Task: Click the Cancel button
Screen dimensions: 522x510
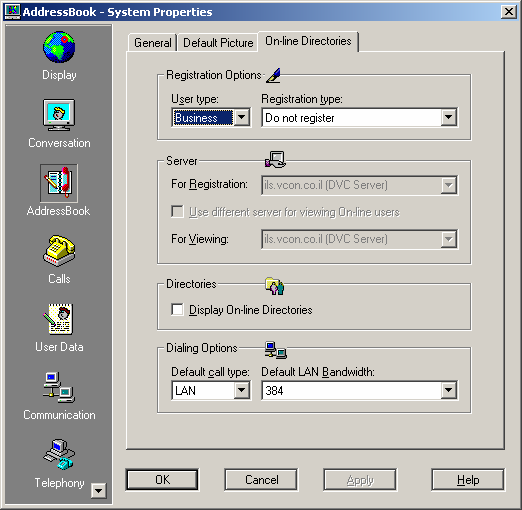Action: (x=261, y=480)
